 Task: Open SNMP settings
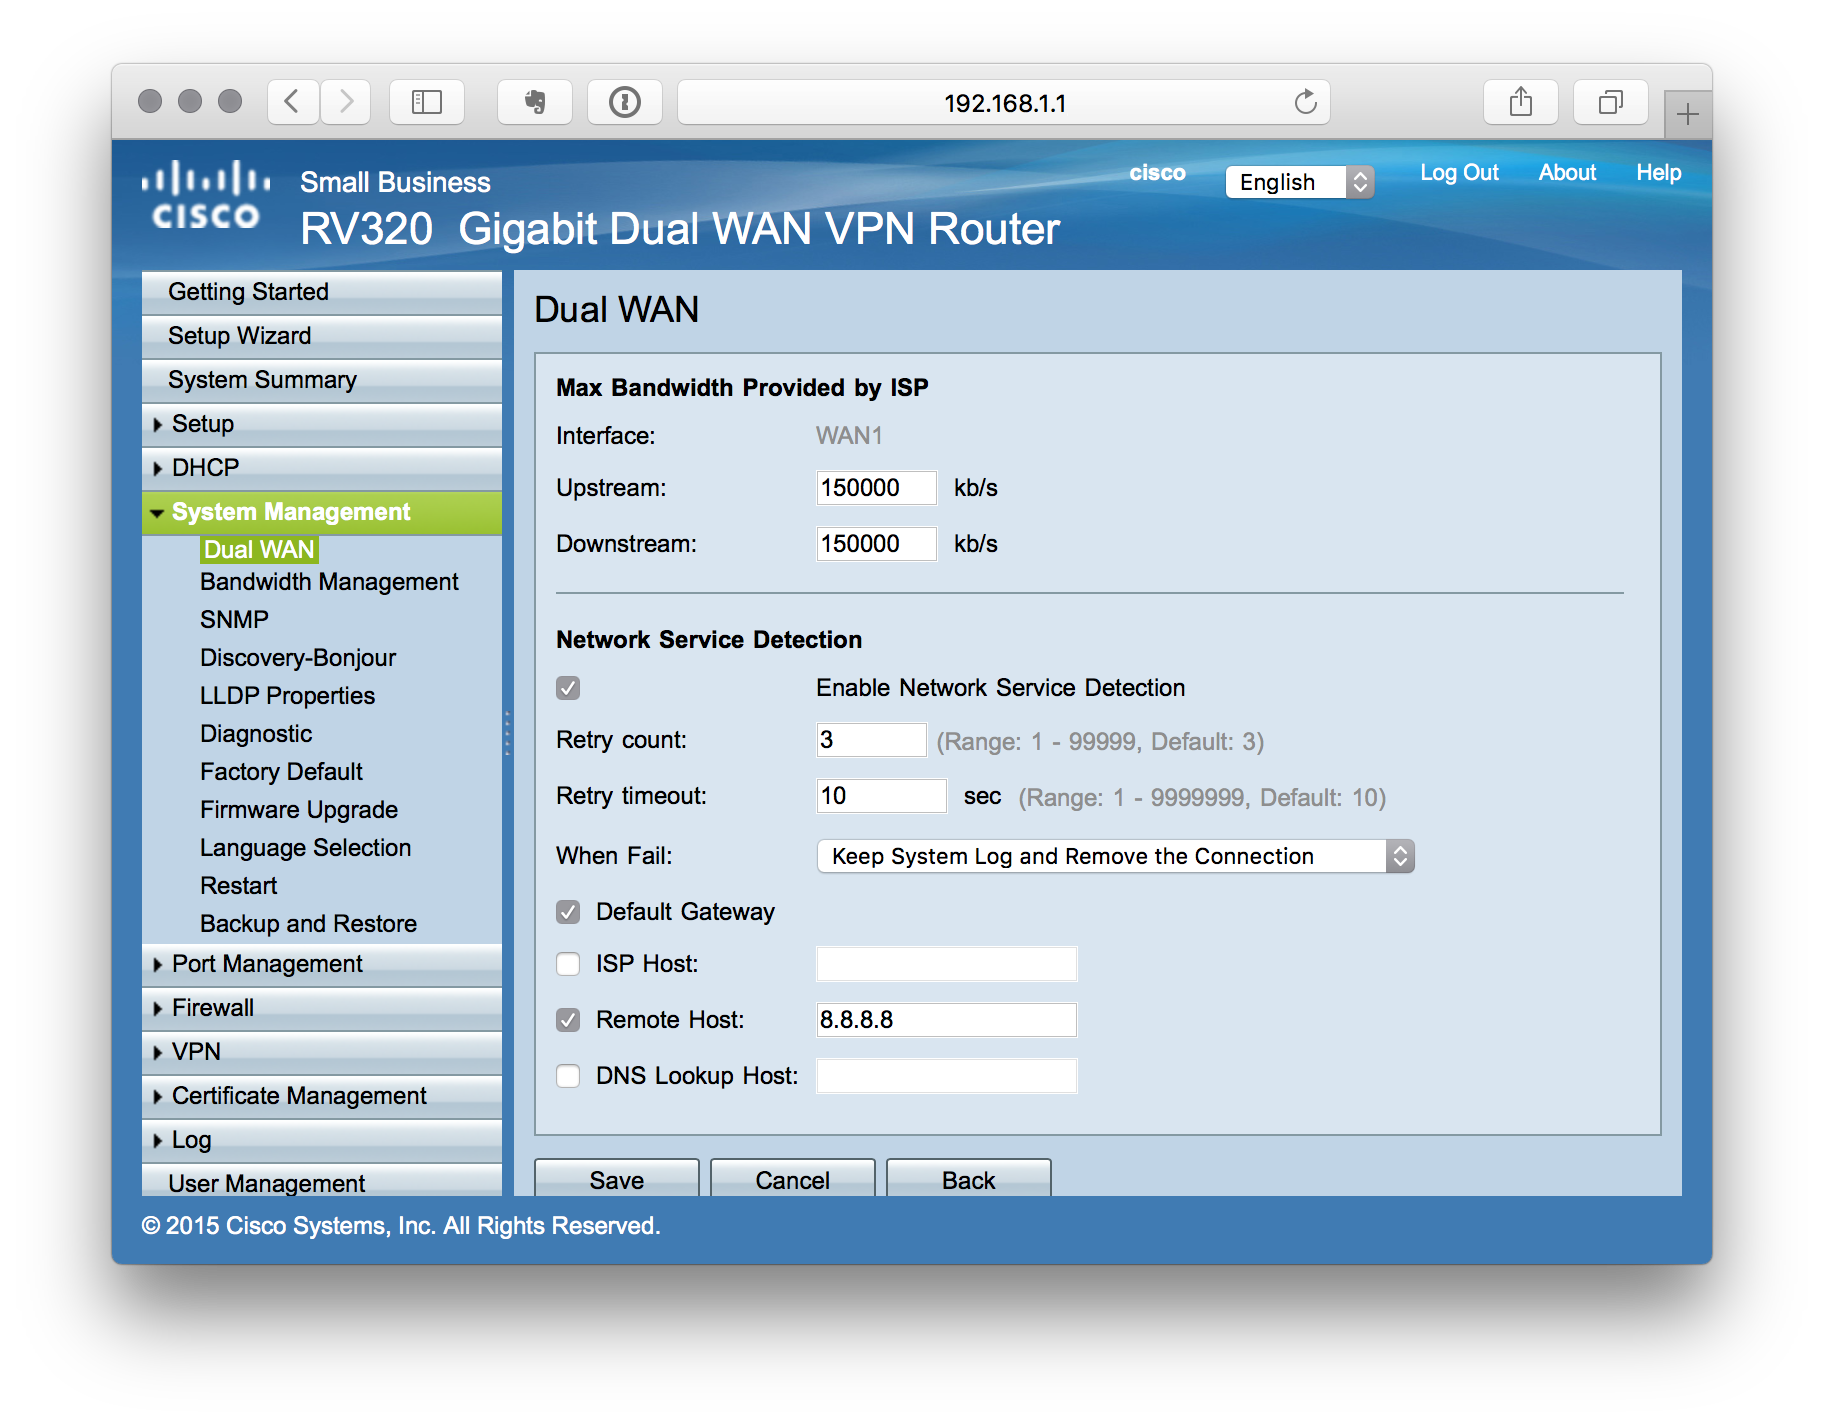[234, 620]
